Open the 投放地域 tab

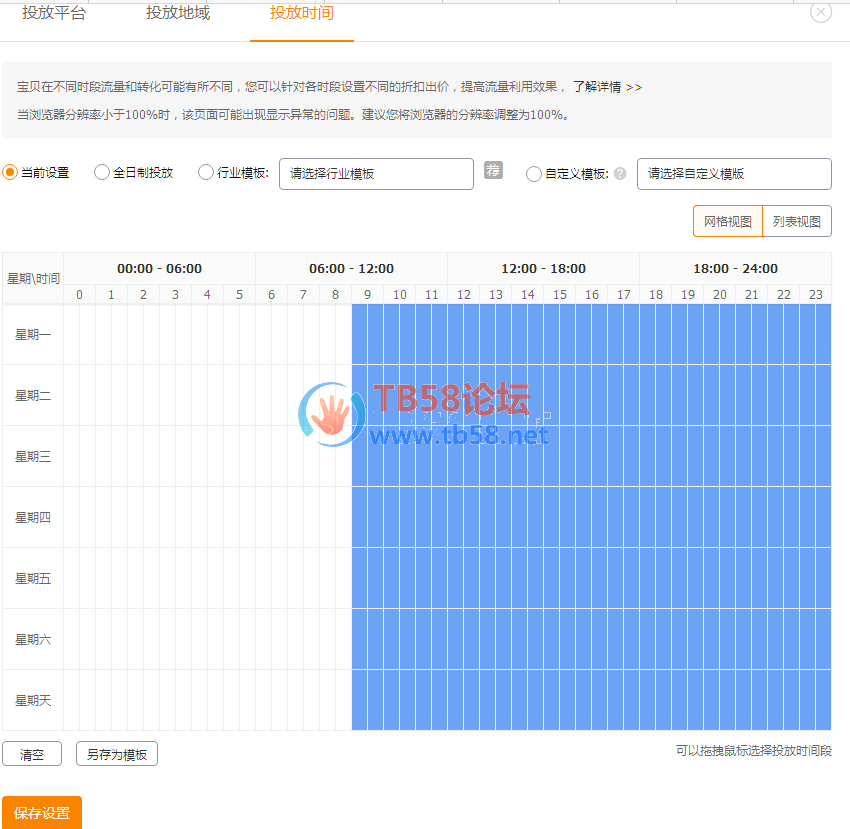[x=178, y=13]
